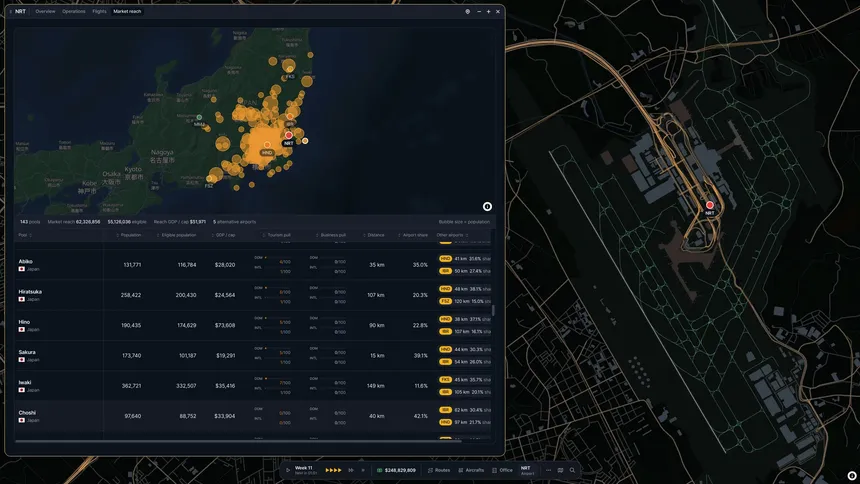Click the Japan flag in Abiko row

pyautogui.click(x=21, y=269)
